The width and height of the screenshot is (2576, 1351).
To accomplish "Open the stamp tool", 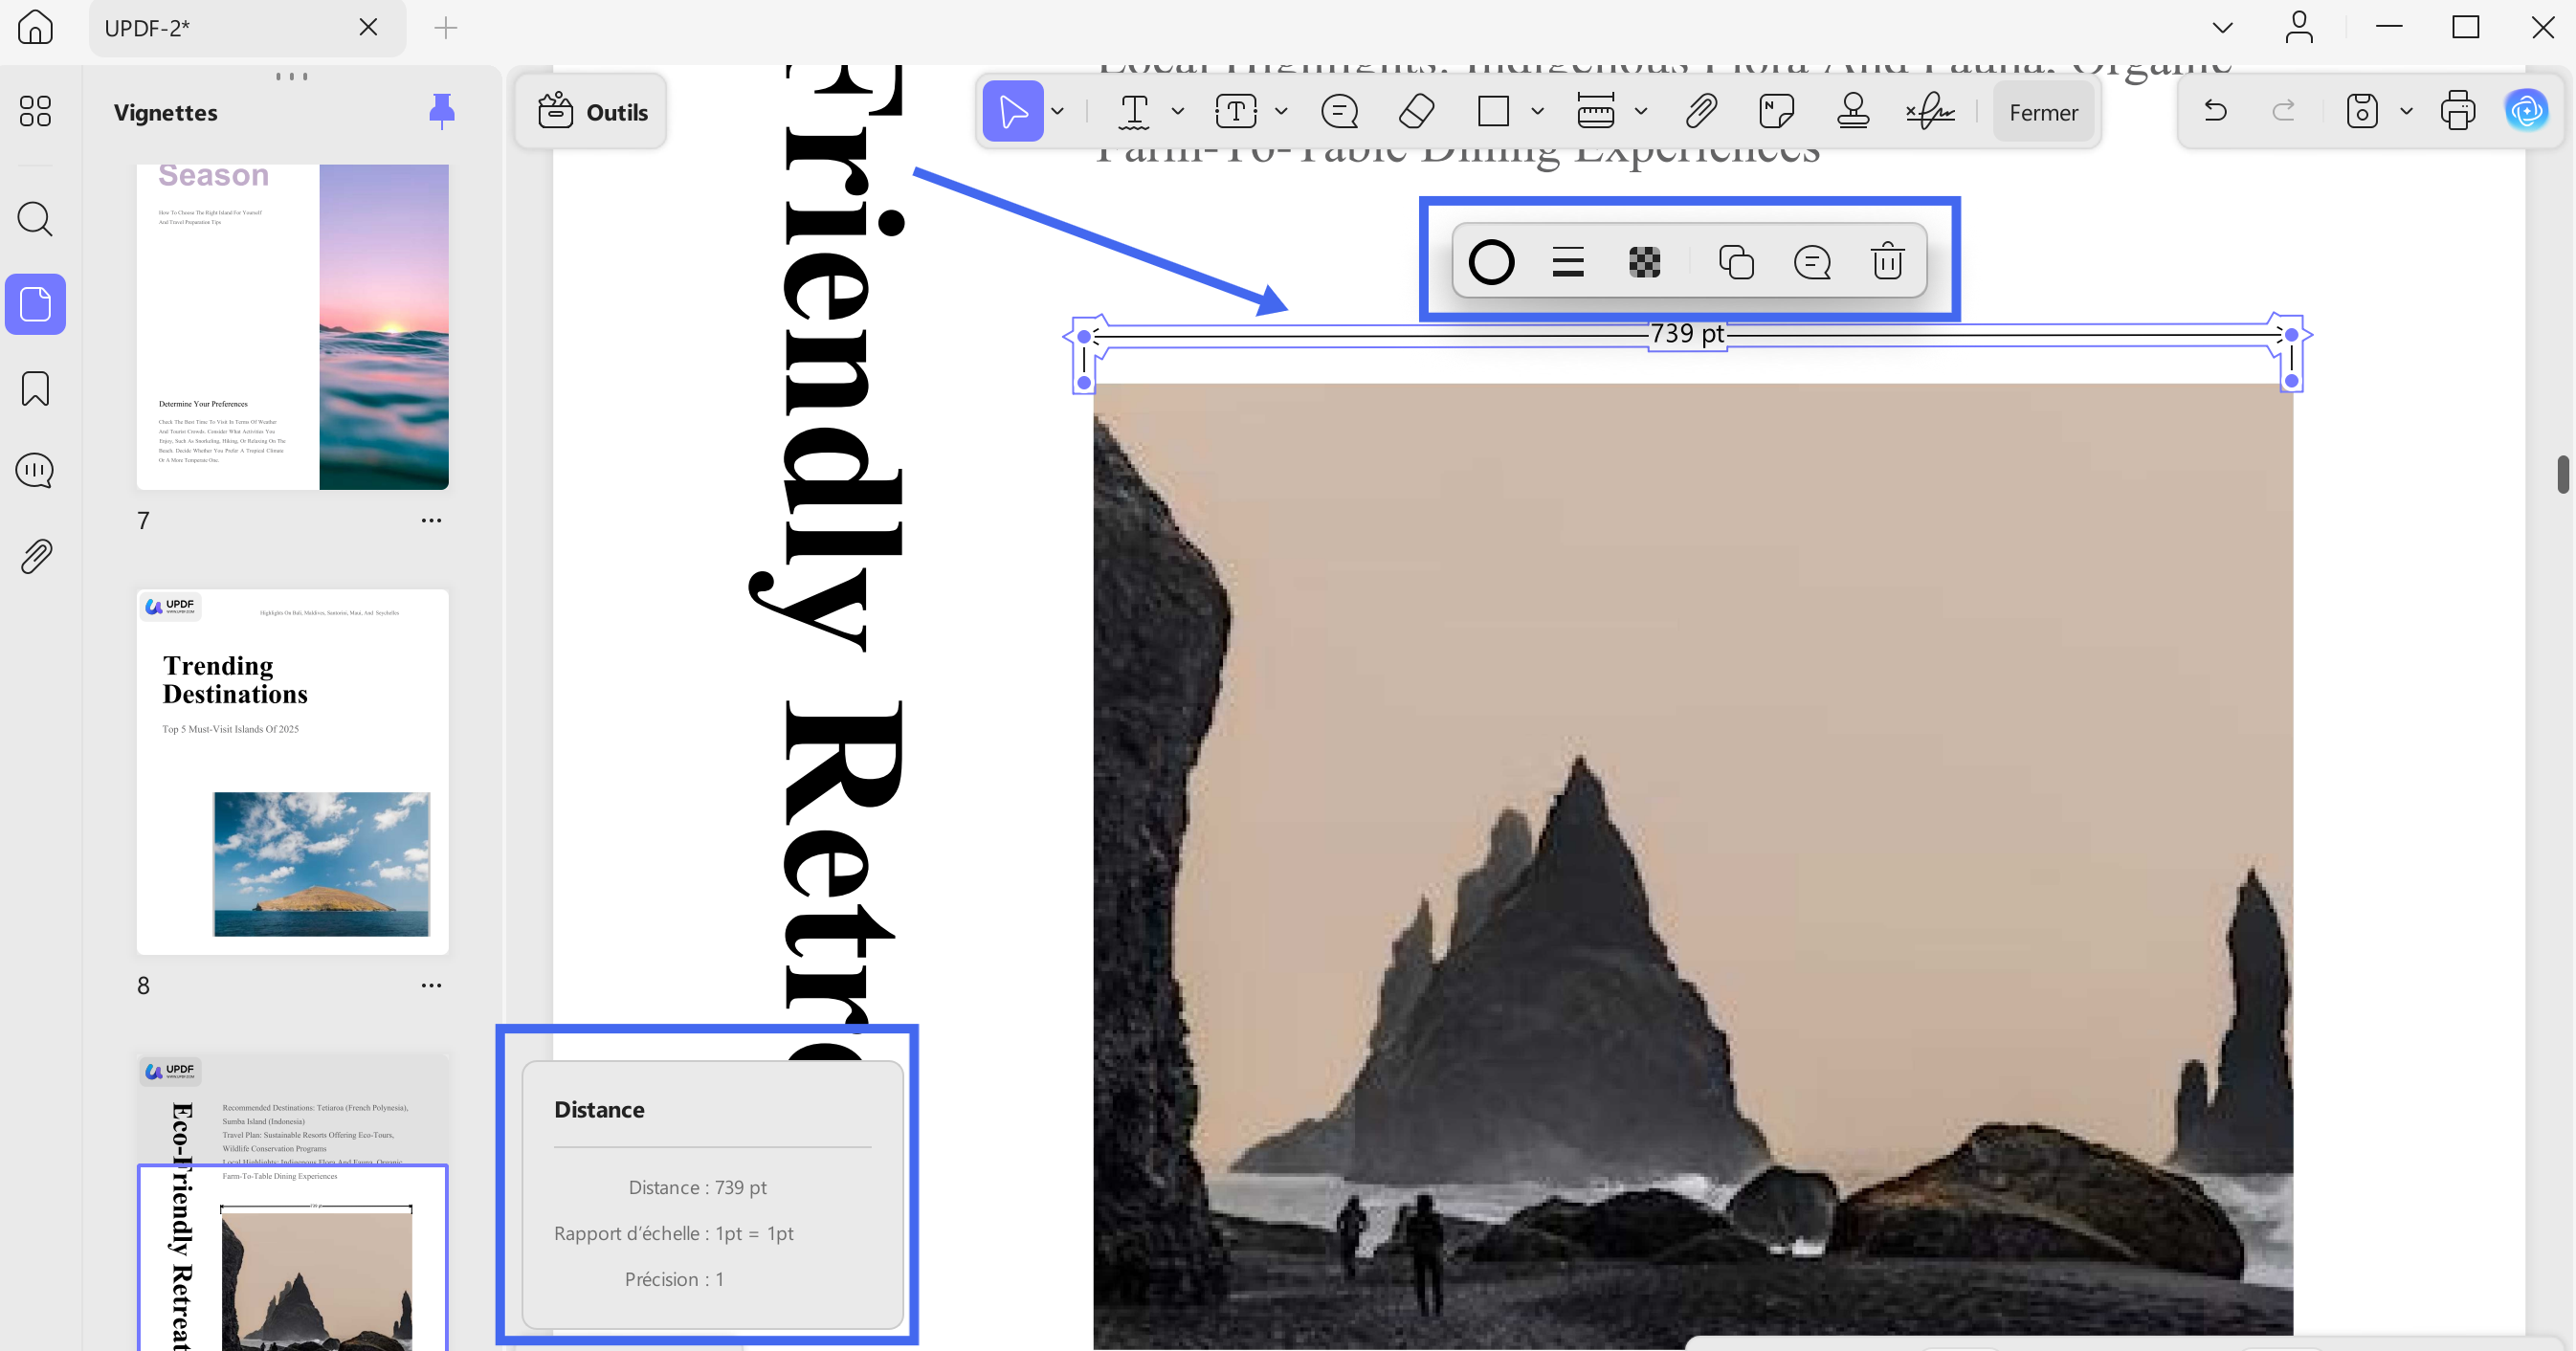I will [1853, 111].
